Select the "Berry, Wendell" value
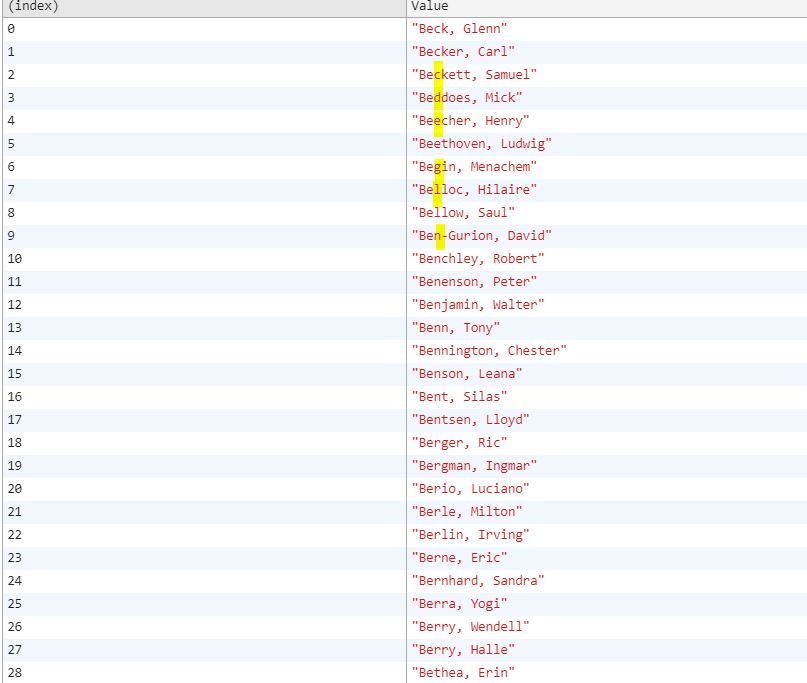The height and width of the screenshot is (683, 807). click(x=470, y=627)
